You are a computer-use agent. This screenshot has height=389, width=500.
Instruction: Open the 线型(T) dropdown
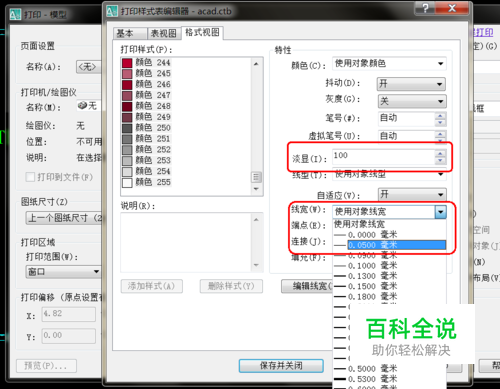coord(389,174)
